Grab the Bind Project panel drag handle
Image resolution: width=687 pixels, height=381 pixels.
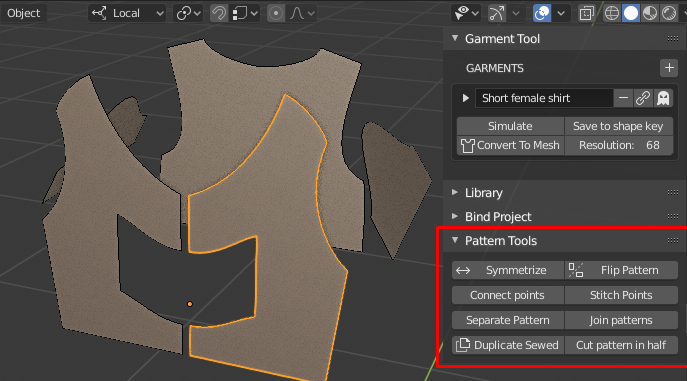click(673, 217)
